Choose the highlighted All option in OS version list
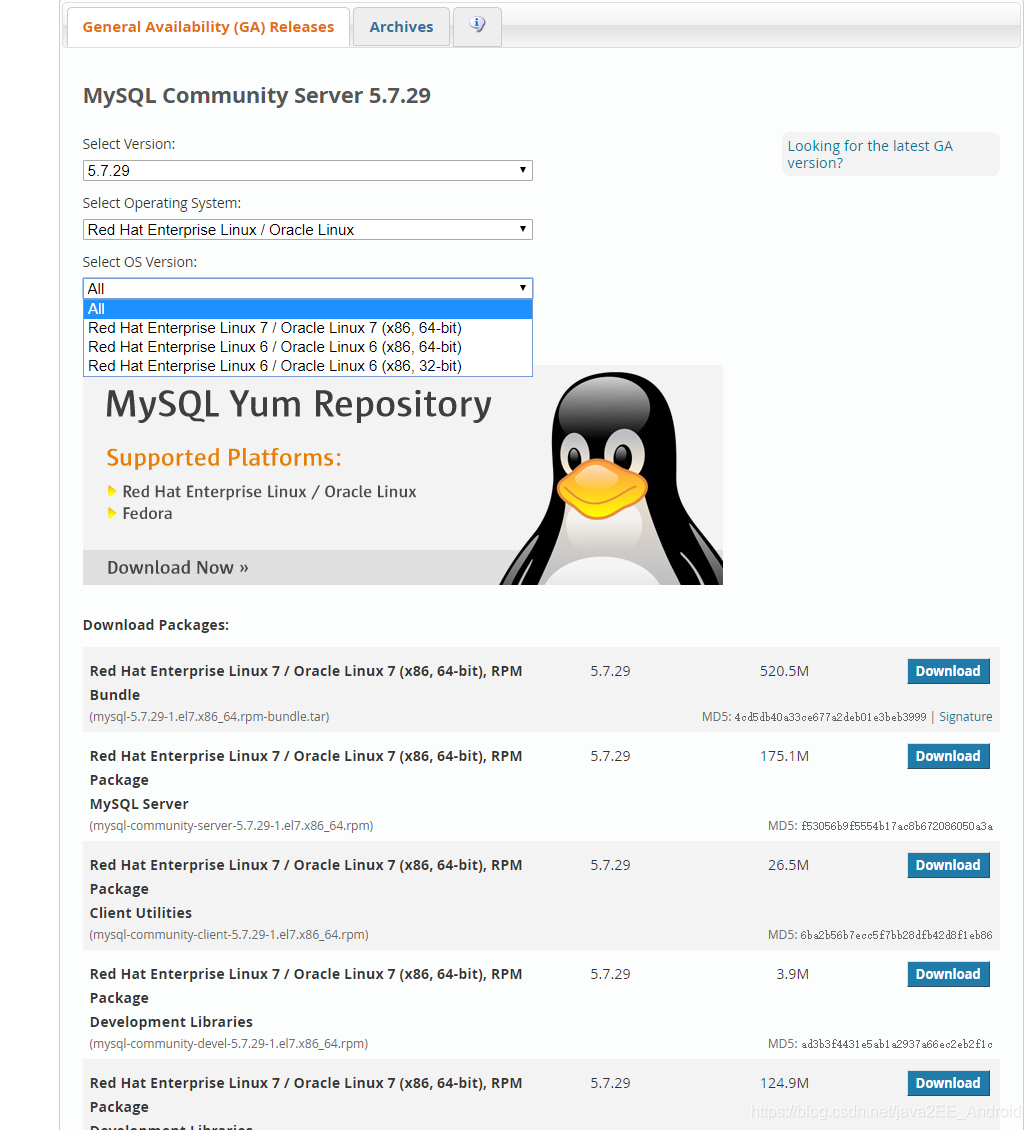Viewport: 1030px width, 1130px height. click(x=308, y=309)
